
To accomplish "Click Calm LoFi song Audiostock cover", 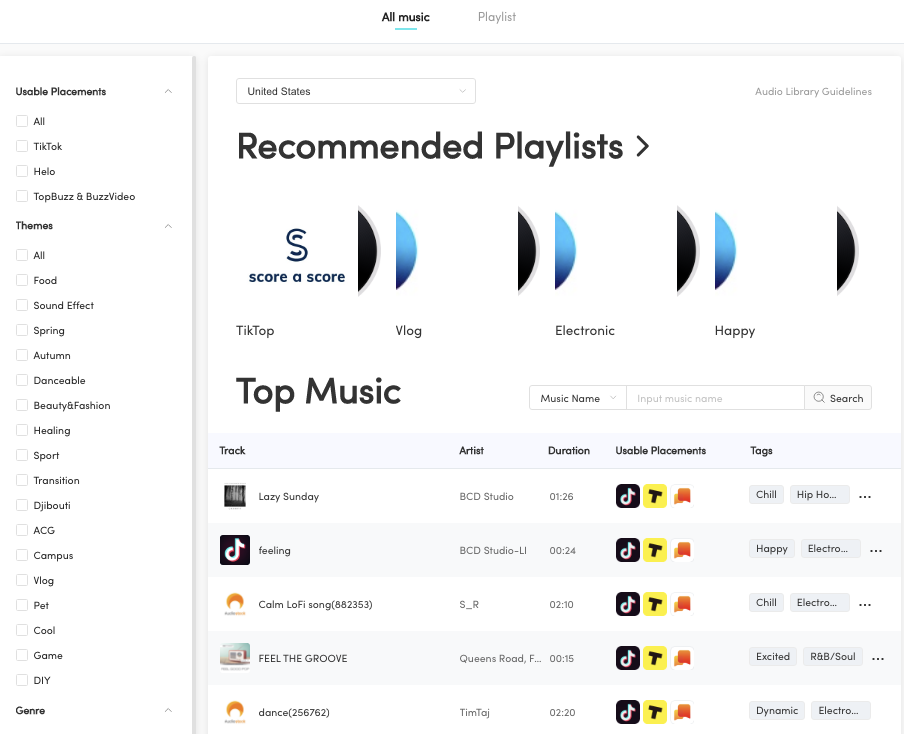I will pos(235,604).
